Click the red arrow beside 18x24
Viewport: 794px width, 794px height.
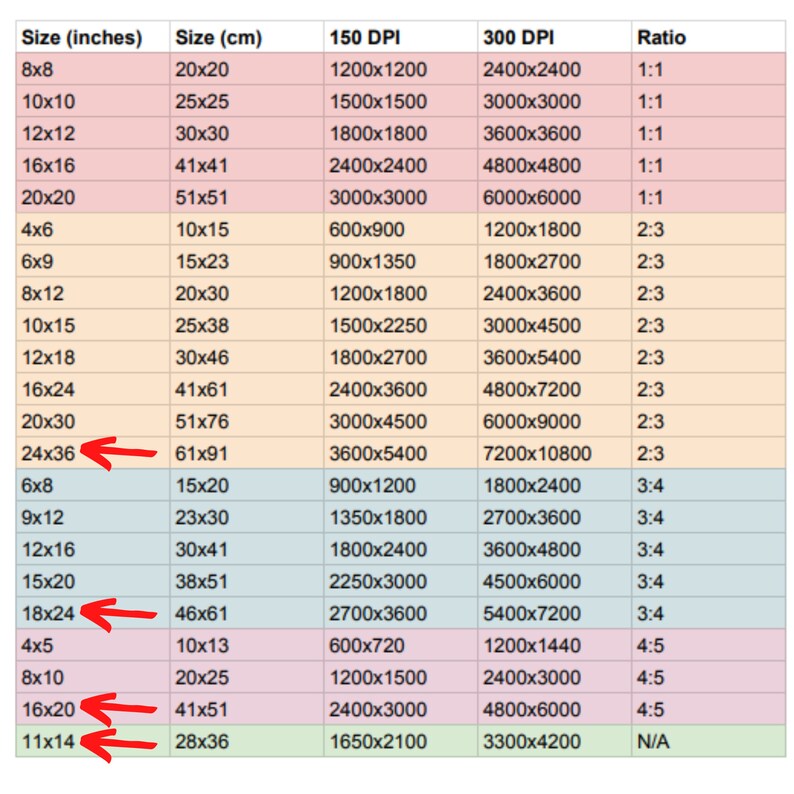118,614
